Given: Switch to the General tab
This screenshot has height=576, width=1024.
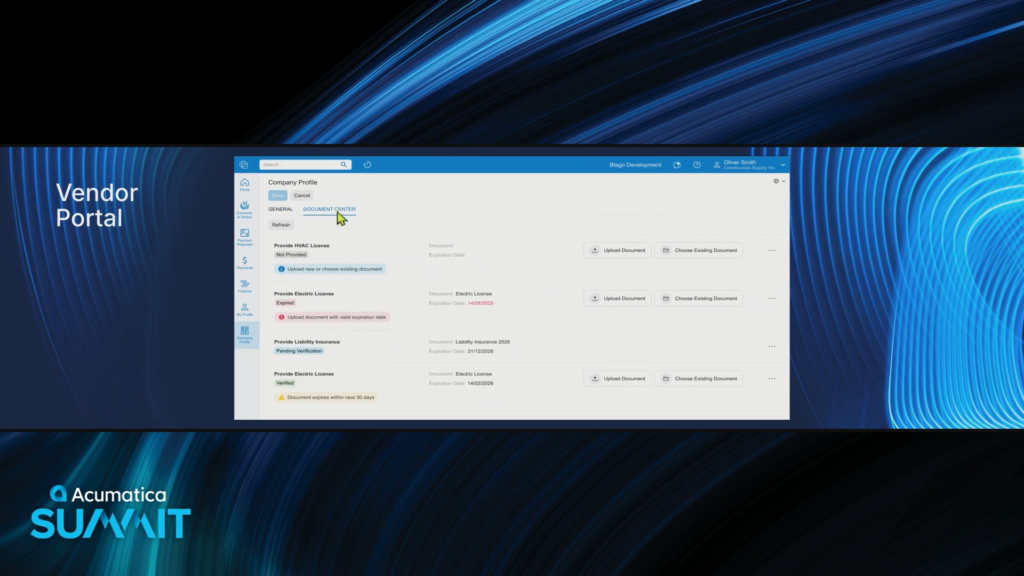Looking at the screenshot, I should (x=280, y=209).
